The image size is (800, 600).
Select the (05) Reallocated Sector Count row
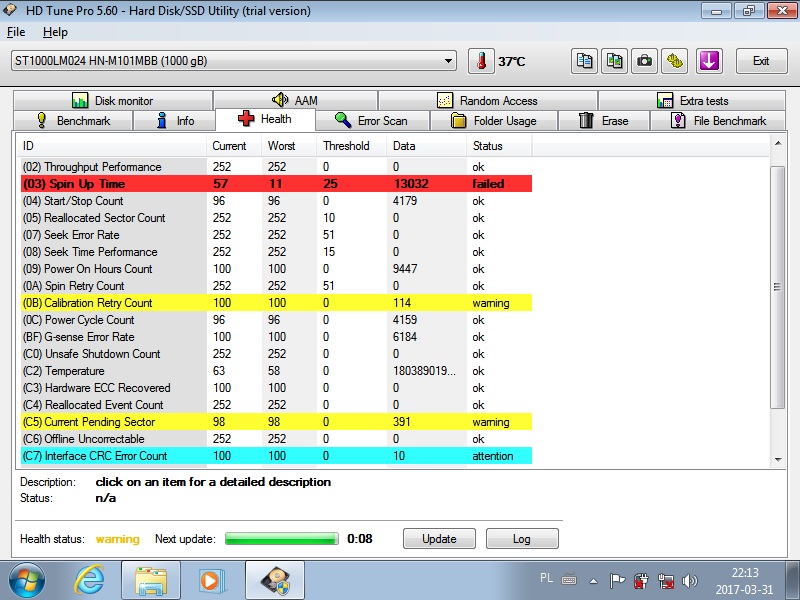pos(276,218)
